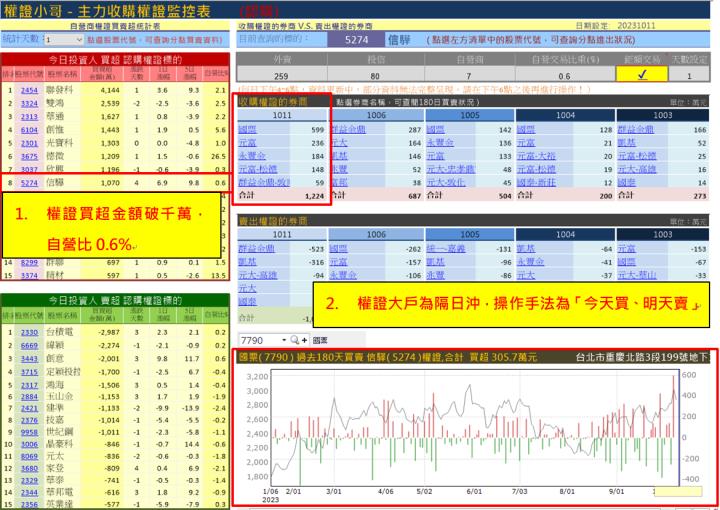Screen dimensions: 720x510
Task: Click 統一-嘉義 seller with -131 on 1005
Action: click(446, 249)
